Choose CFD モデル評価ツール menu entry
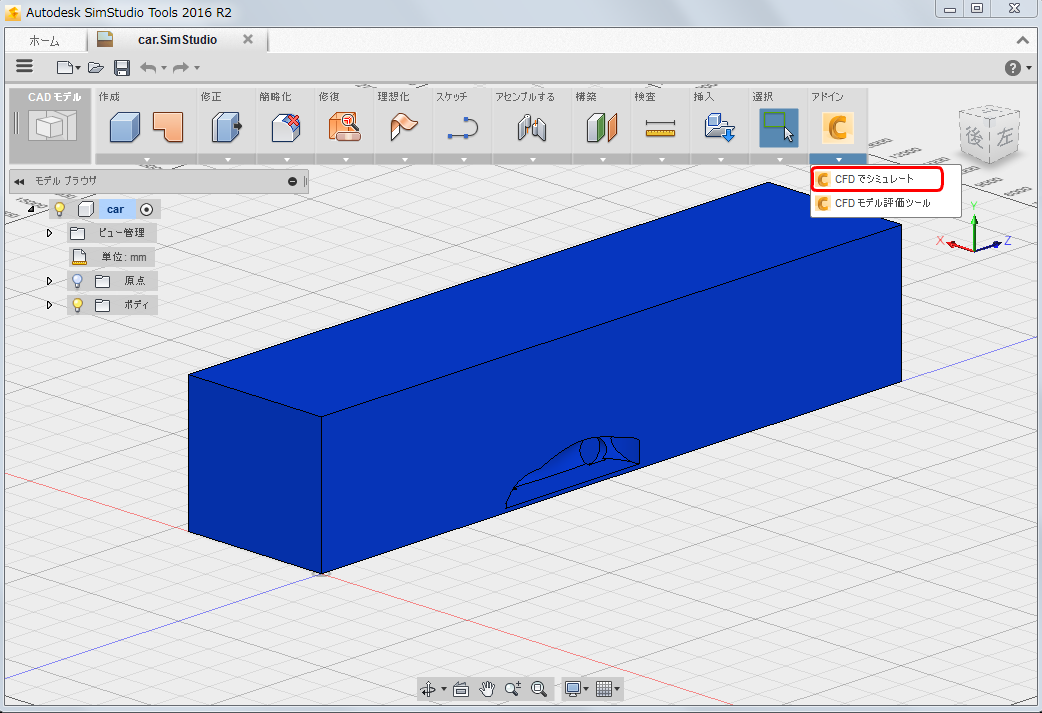Screen dimensions: 1042x713 (x=885, y=203)
